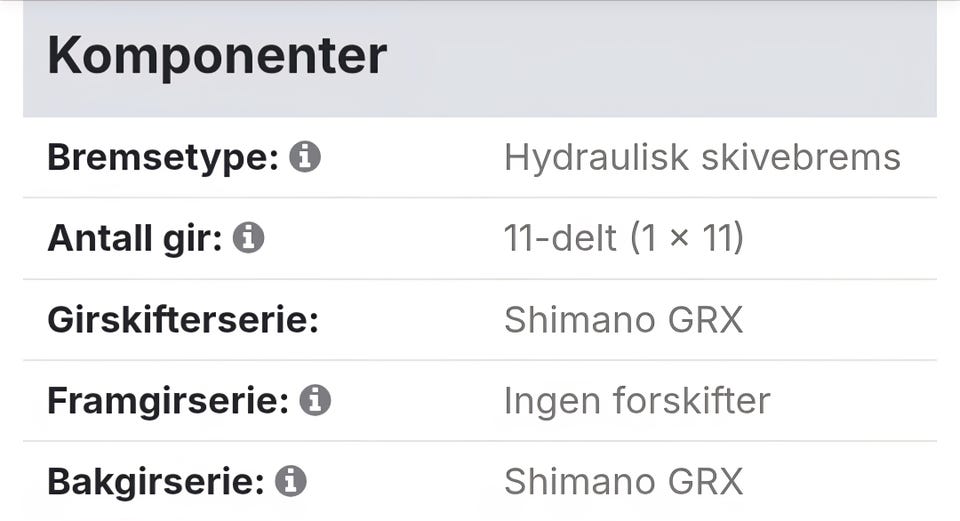960x521 pixels.
Task: Show info for Bakgirserie via its icon
Action: [290, 481]
